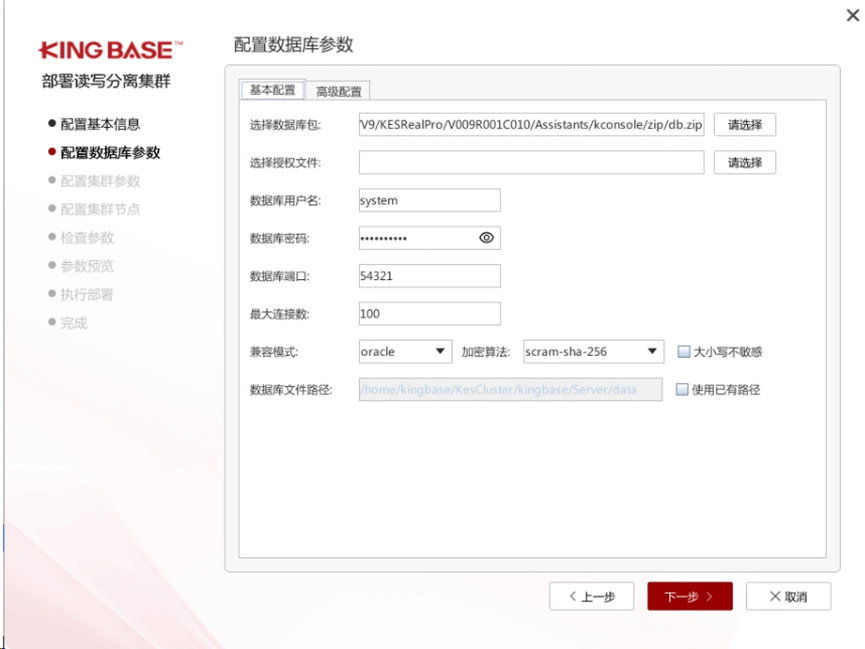The image size is (865, 649).
Task: Click the 最大连接数 field showing 100
Action: tap(429, 314)
